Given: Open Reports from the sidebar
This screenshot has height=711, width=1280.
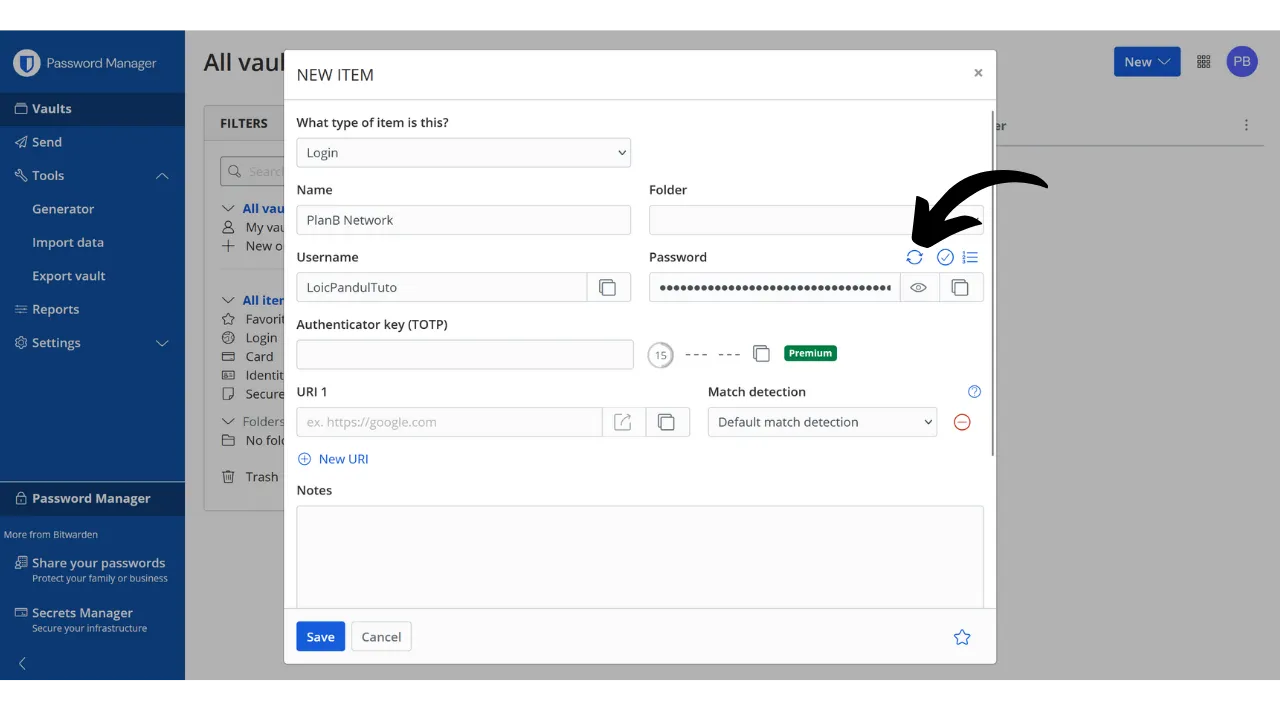Looking at the screenshot, I should [55, 309].
